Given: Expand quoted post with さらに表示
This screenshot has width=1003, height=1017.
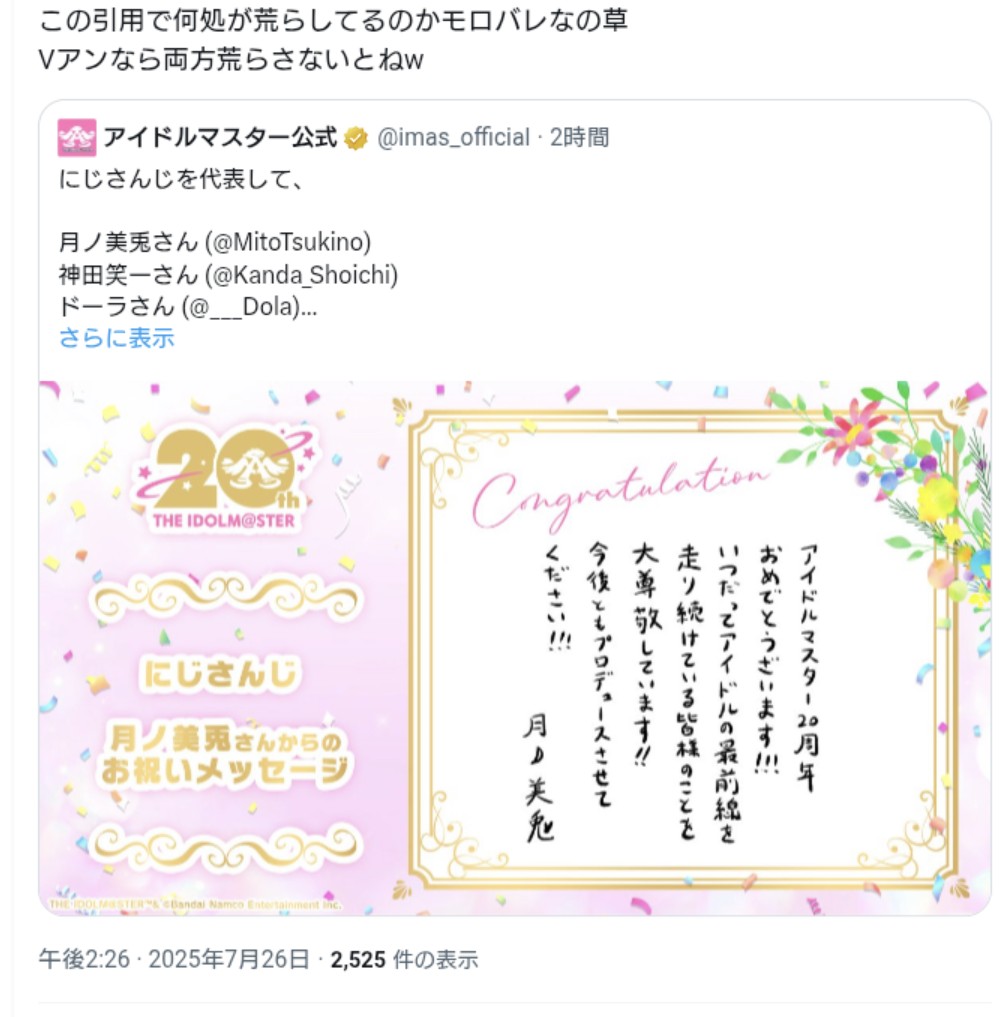Looking at the screenshot, I should click(x=117, y=338).
